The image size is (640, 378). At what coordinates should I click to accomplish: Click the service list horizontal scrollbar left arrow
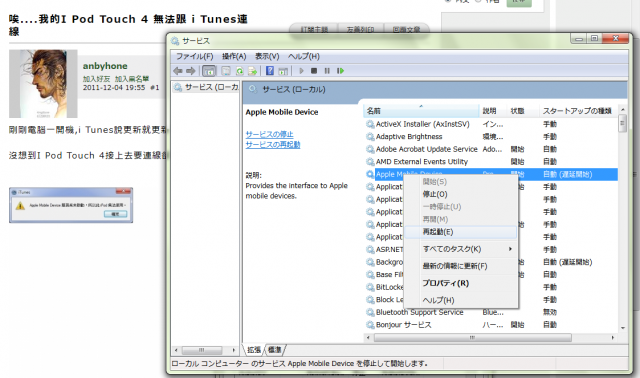[x=368, y=338]
